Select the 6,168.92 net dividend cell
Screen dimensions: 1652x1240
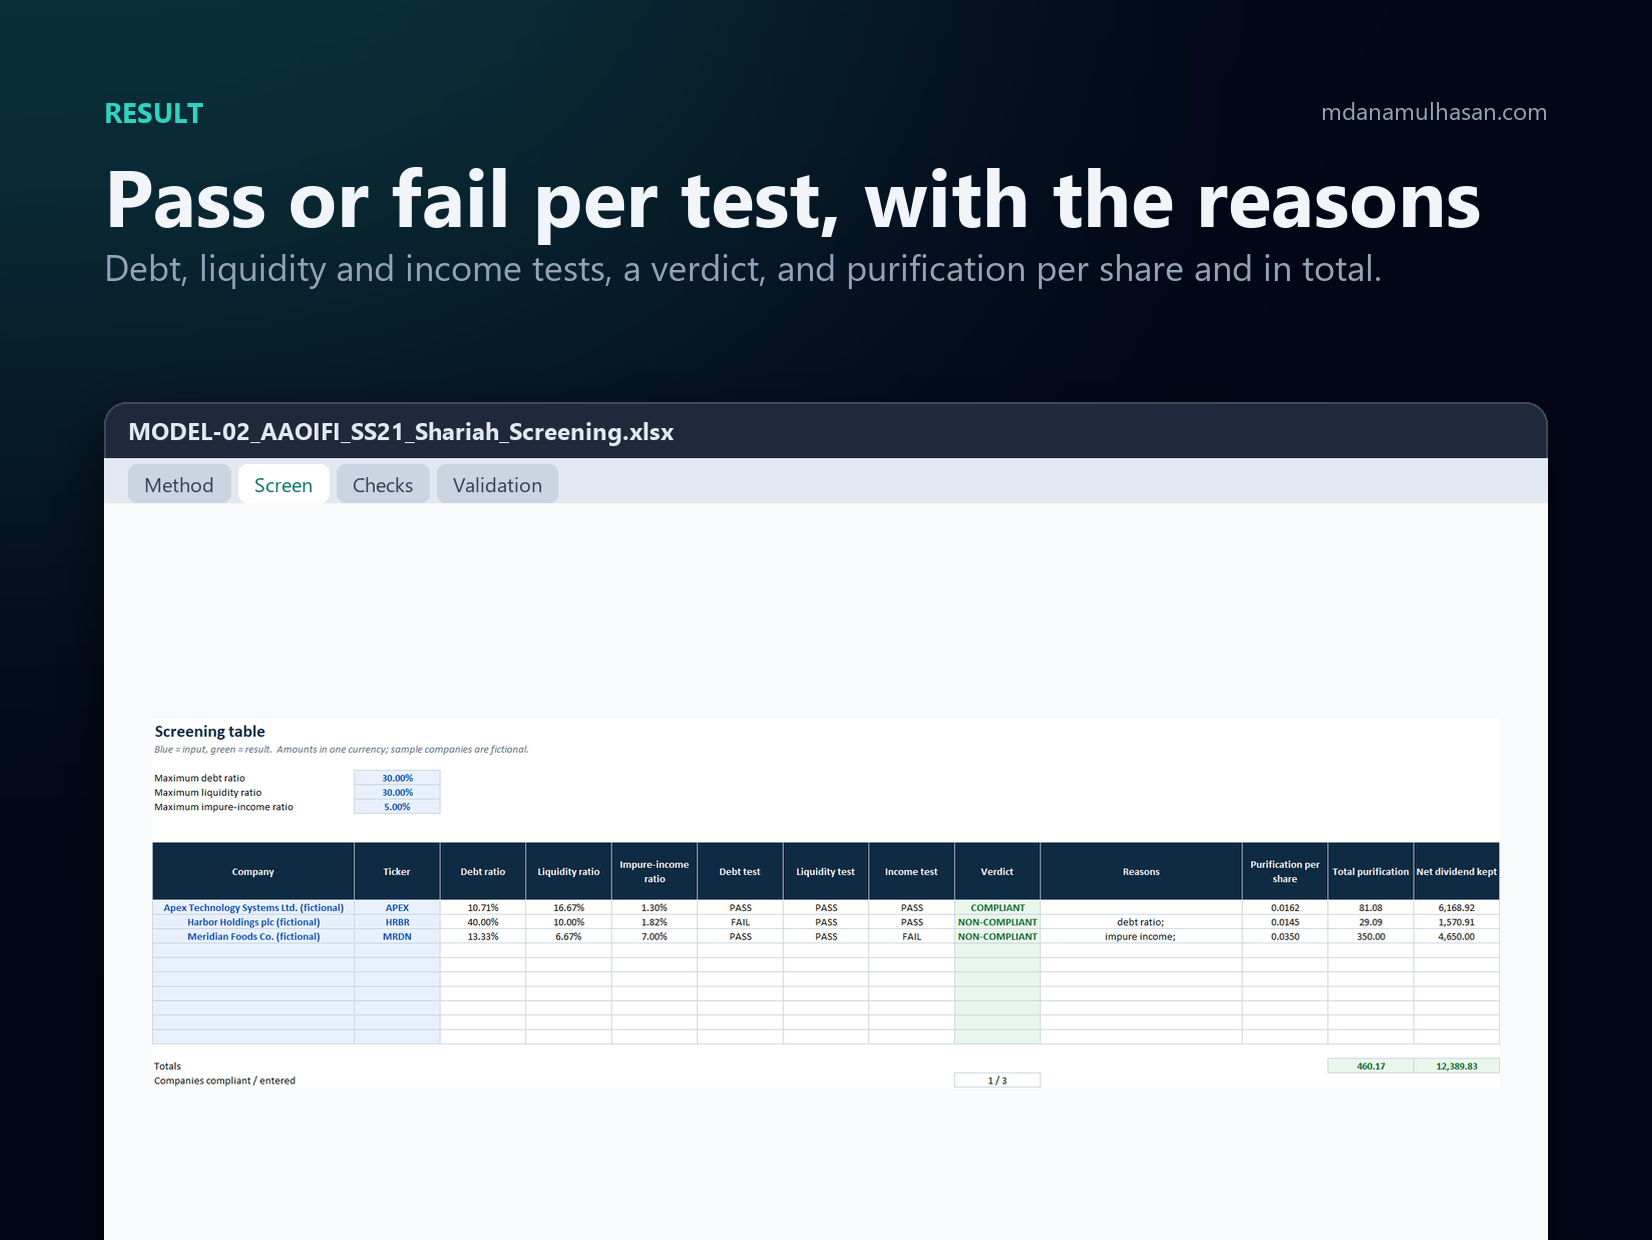pyautogui.click(x=1457, y=908)
